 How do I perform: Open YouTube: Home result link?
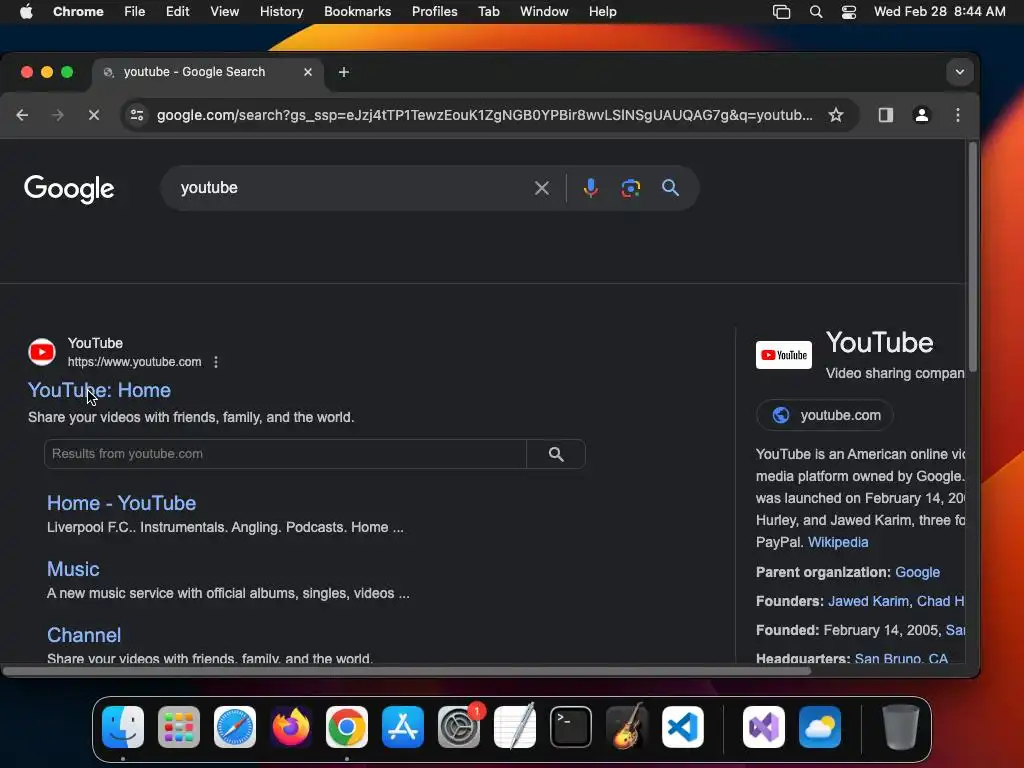click(x=99, y=390)
